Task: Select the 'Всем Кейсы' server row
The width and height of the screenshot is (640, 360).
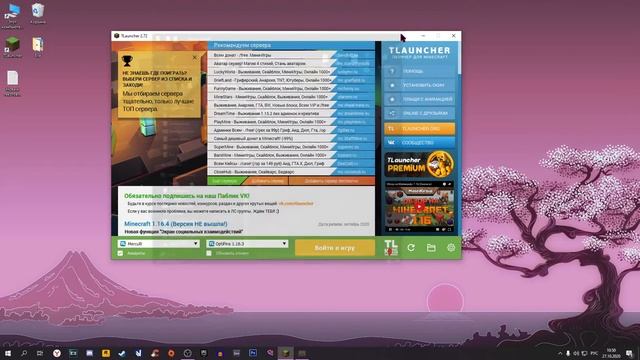Action: click(291, 163)
